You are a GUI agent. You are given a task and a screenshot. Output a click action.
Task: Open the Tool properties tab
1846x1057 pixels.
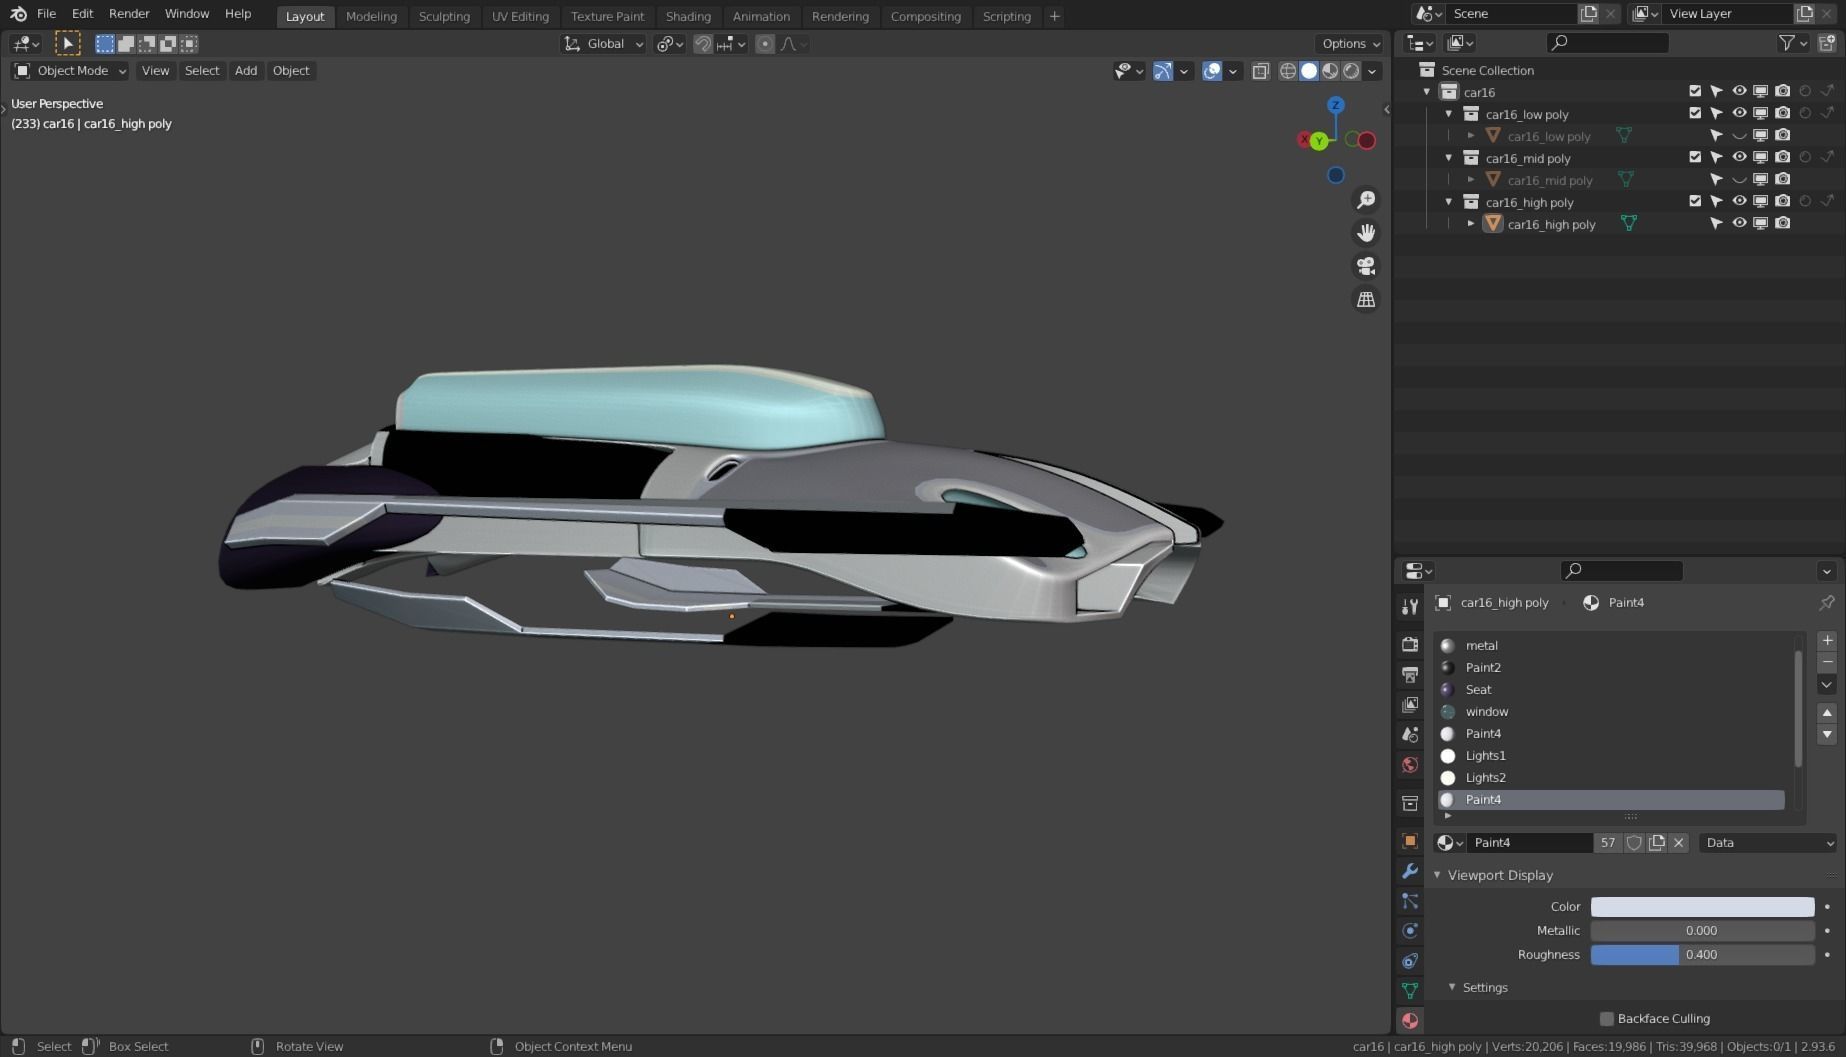point(1410,607)
